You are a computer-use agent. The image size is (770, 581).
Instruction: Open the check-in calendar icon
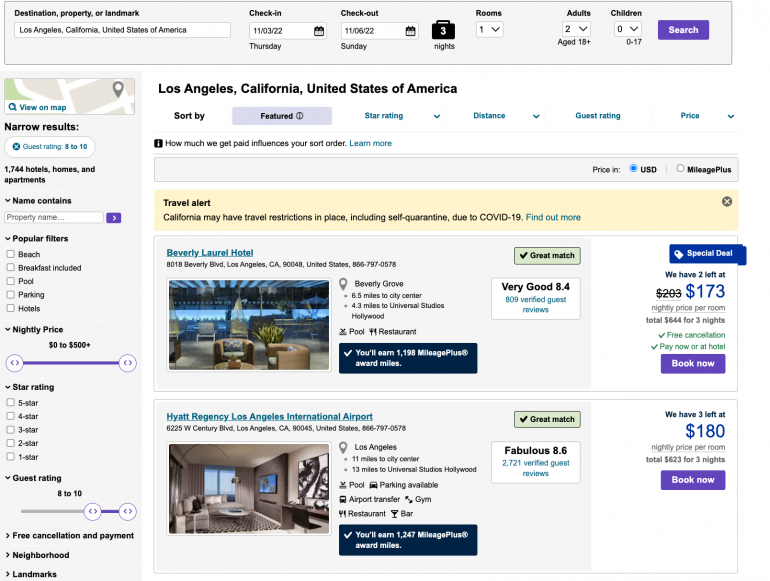pyautogui.click(x=319, y=31)
